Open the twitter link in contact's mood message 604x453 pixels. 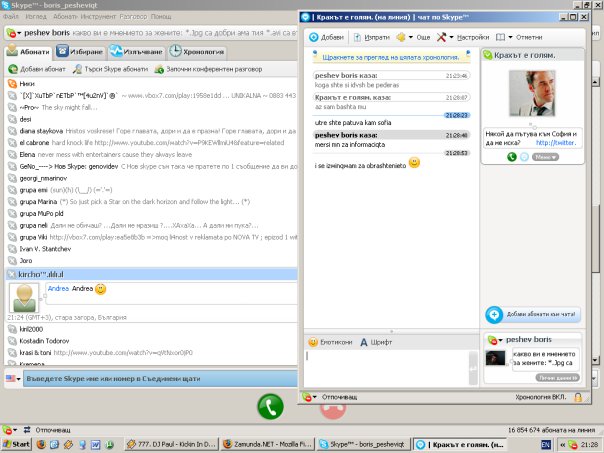pyautogui.click(x=556, y=143)
